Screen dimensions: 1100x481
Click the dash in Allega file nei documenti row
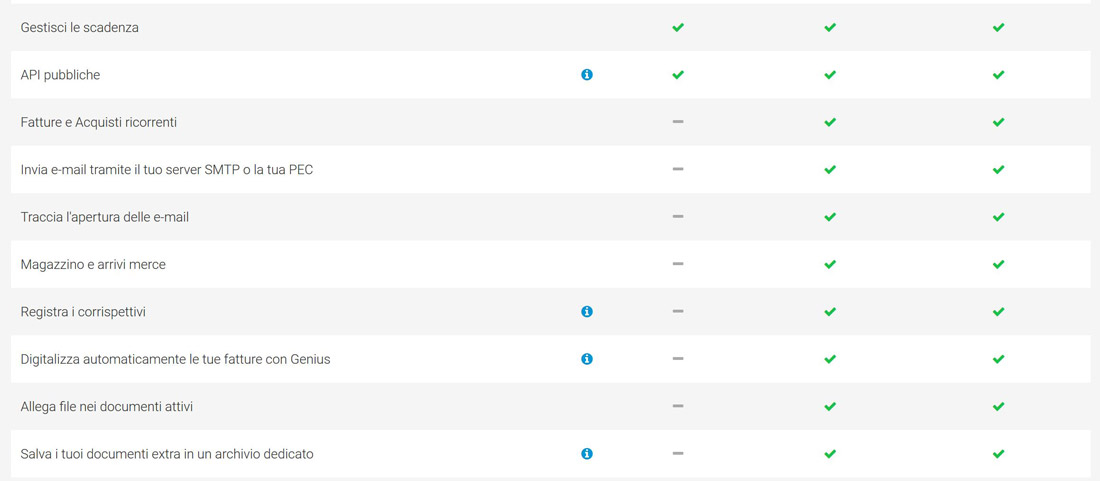tap(678, 406)
